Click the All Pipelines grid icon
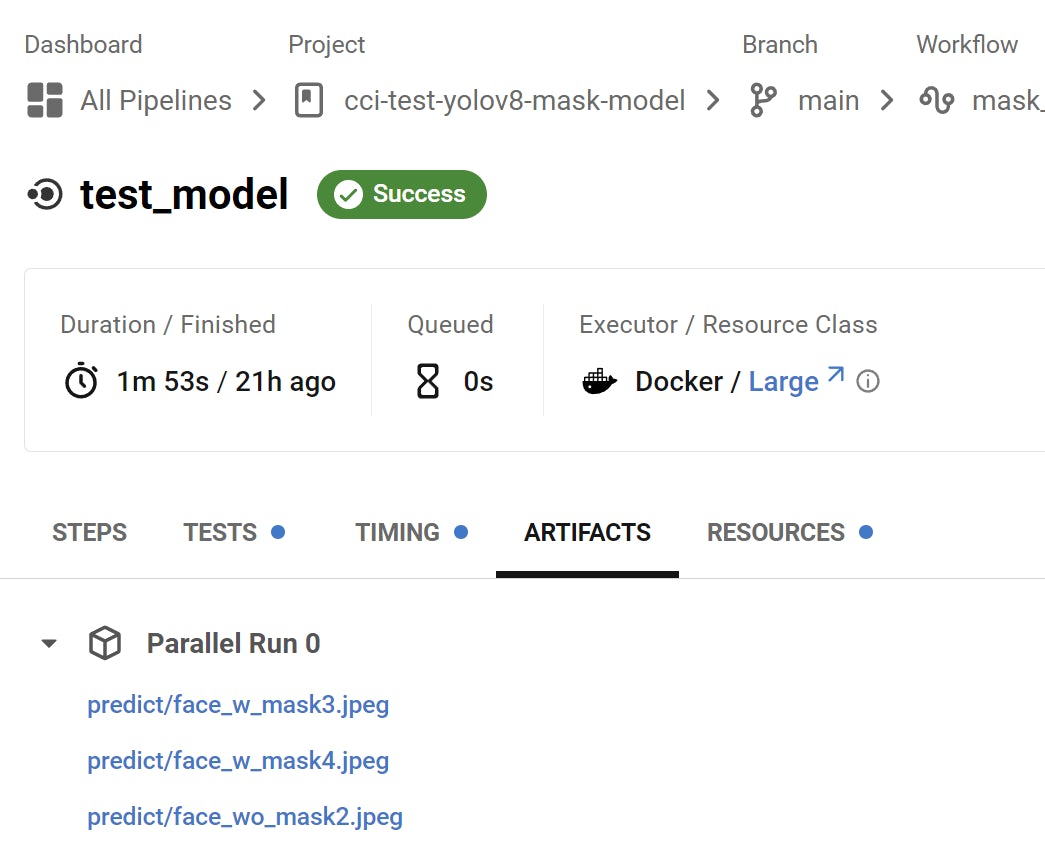Image resolution: width=1045 pixels, height=854 pixels. coord(44,100)
